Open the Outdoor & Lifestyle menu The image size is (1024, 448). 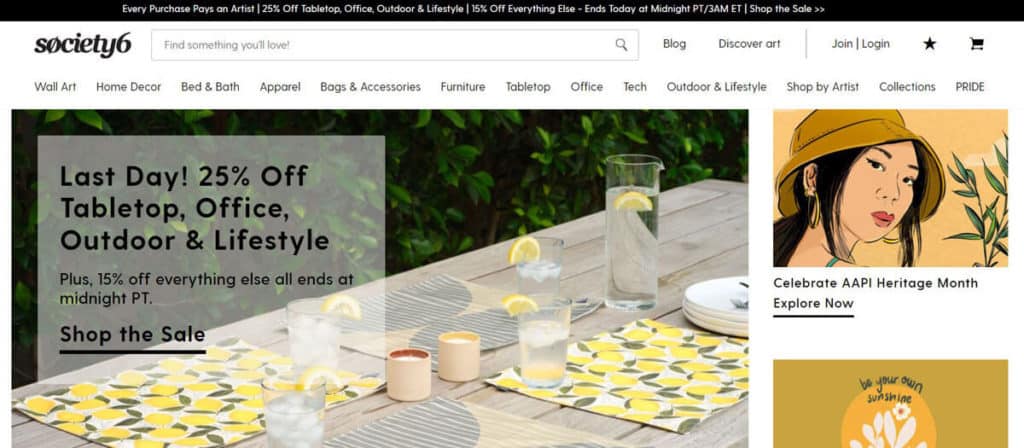coord(716,87)
